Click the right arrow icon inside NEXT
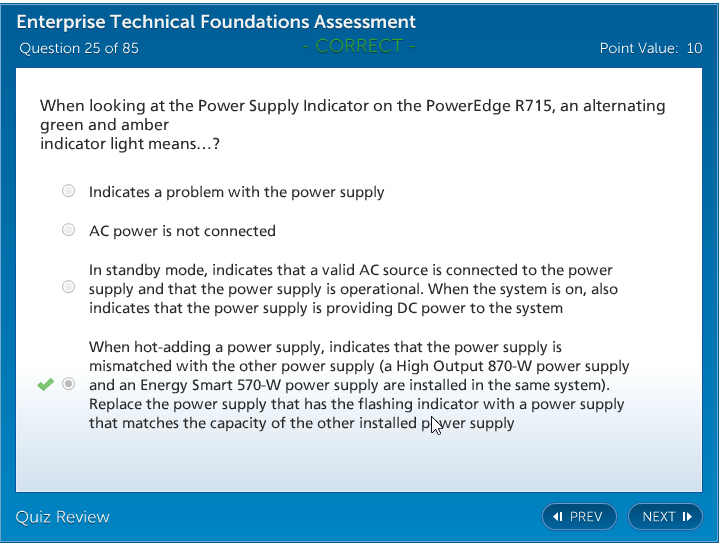The height and width of the screenshot is (545, 721). pos(687,517)
